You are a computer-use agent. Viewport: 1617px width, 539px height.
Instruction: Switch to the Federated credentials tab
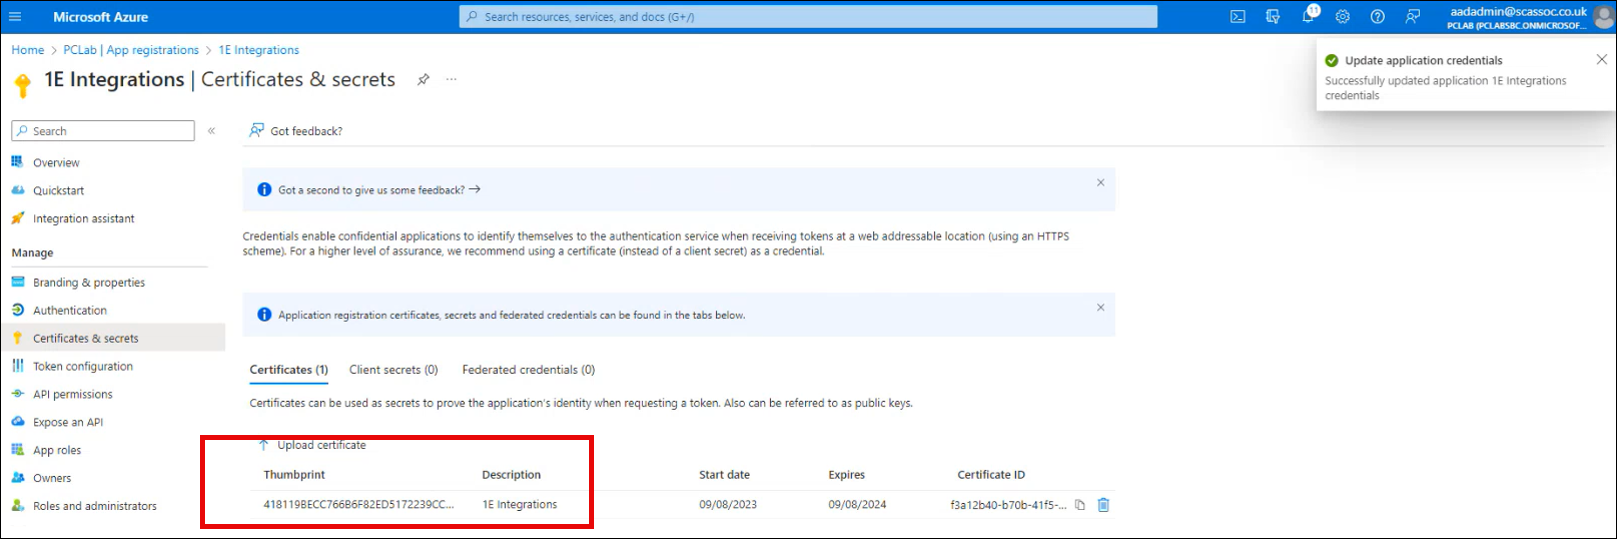[x=528, y=370]
